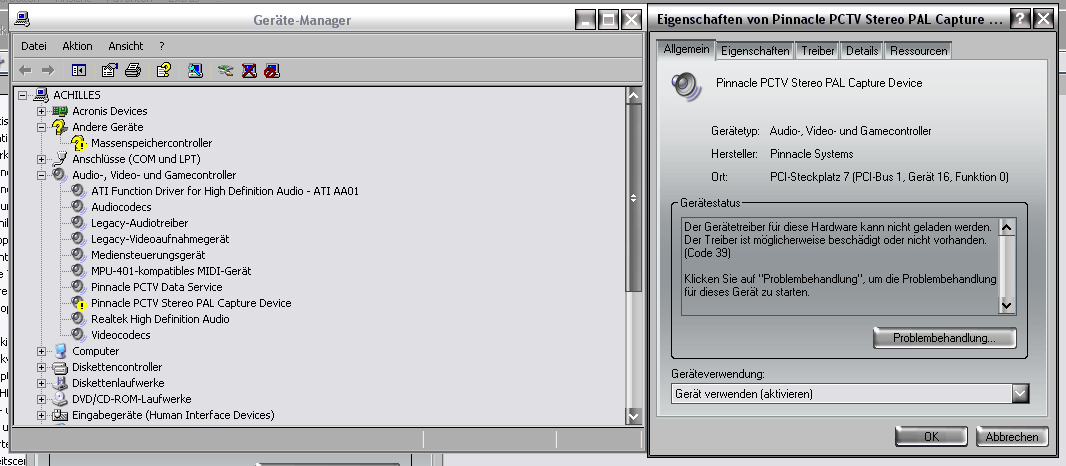Expand the Diskettencontroller node
The width and height of the screenshot is (1066, 466).
pos(41,367)
